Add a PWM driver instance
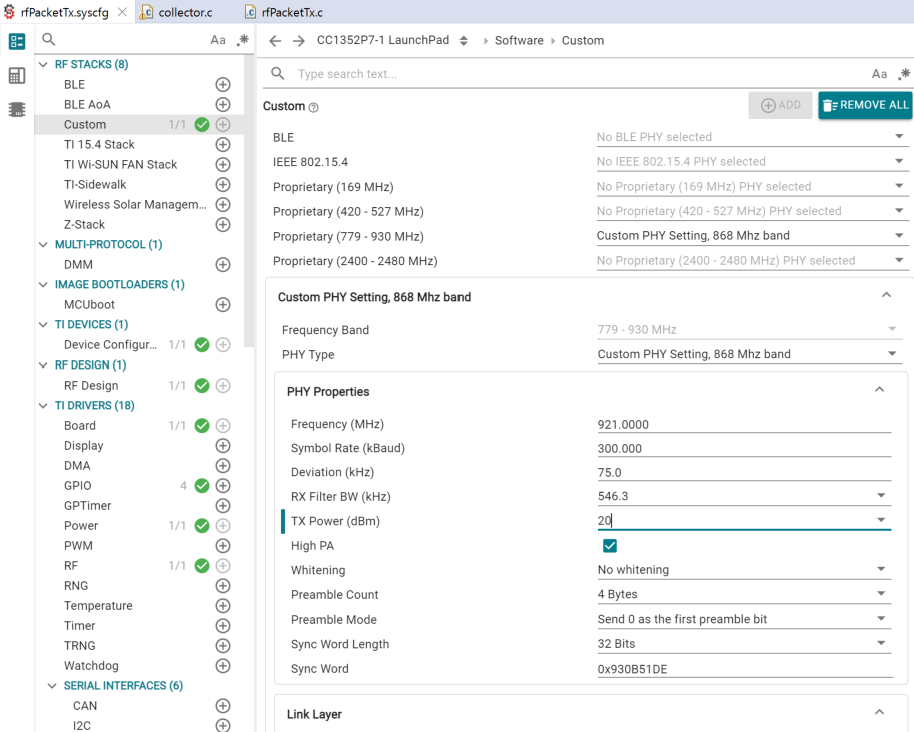This screenshot has width=914, height=732. coord(223,546)
